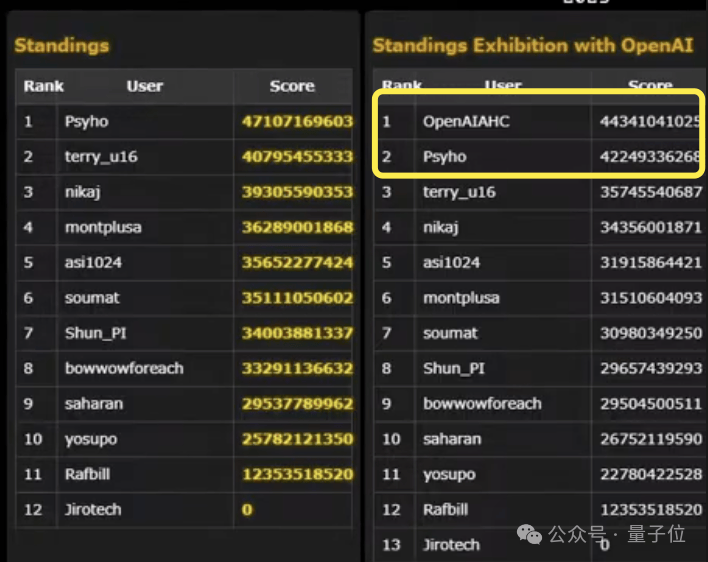
Task: Click the Standings heading on the left
Action: pyautogui.click(x=61, y=45)
